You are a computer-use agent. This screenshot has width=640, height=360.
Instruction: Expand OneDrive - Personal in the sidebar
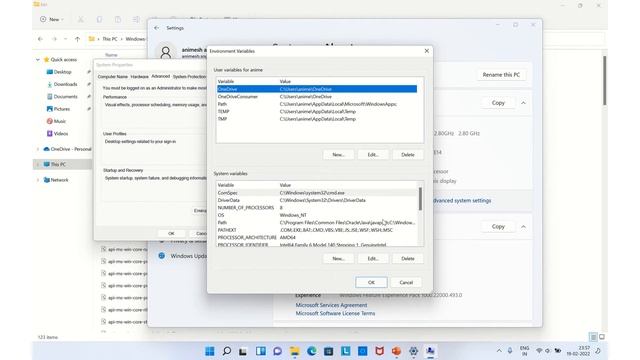click(38, 149)
